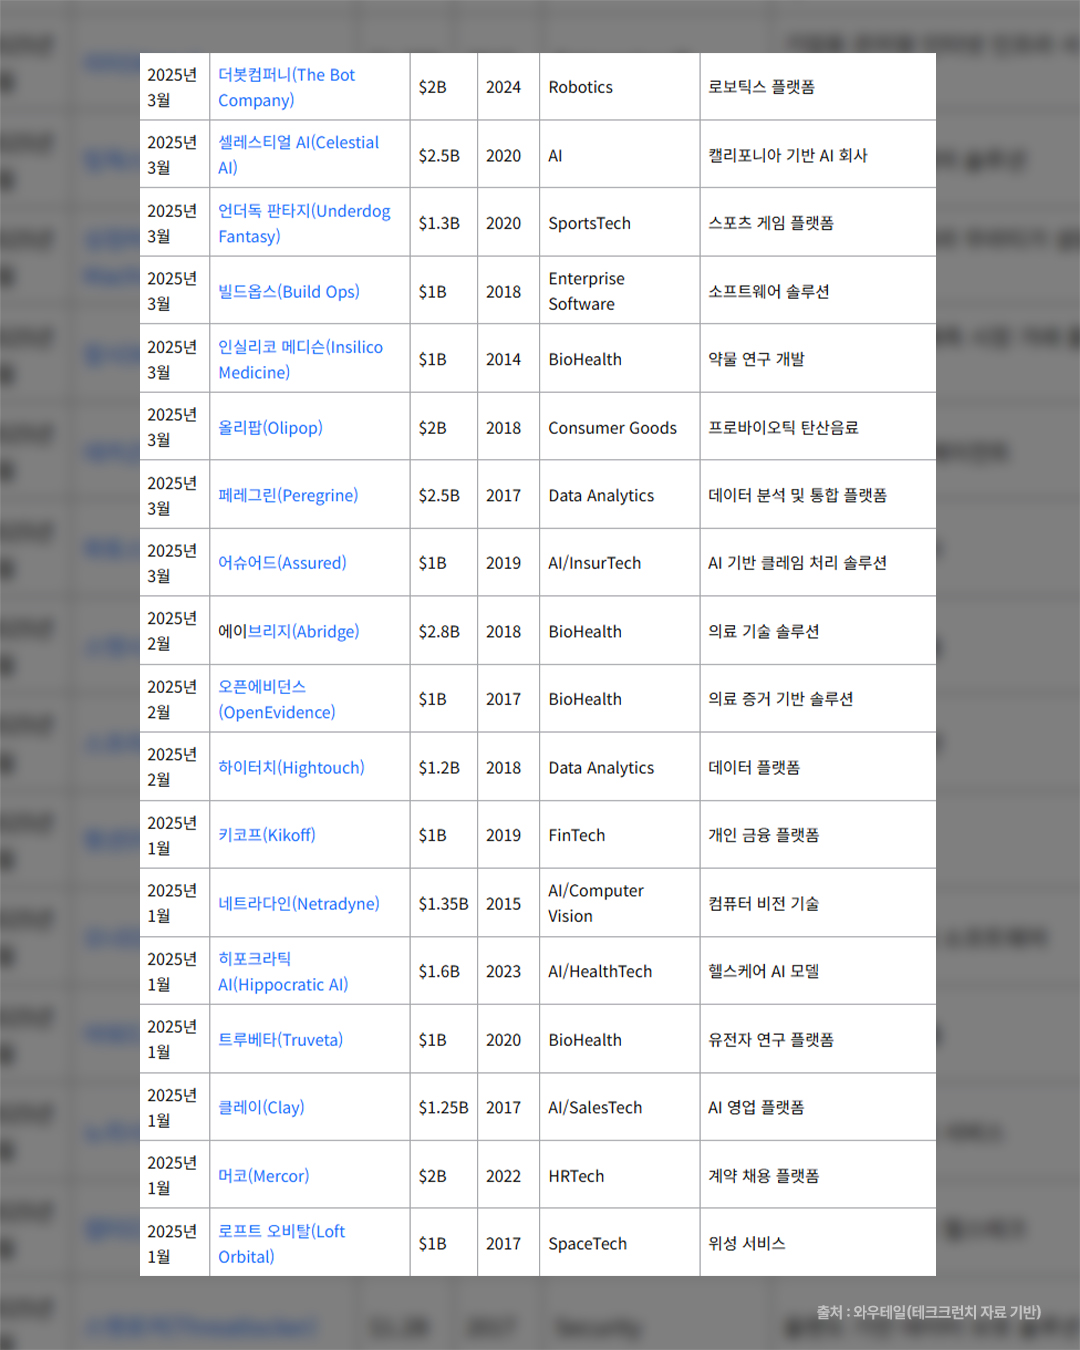The width and height of the screenshot is (1080, 1350).
Task: Select the '캘리포니아 기반 AI 회사' description
Action: point(788,156)
